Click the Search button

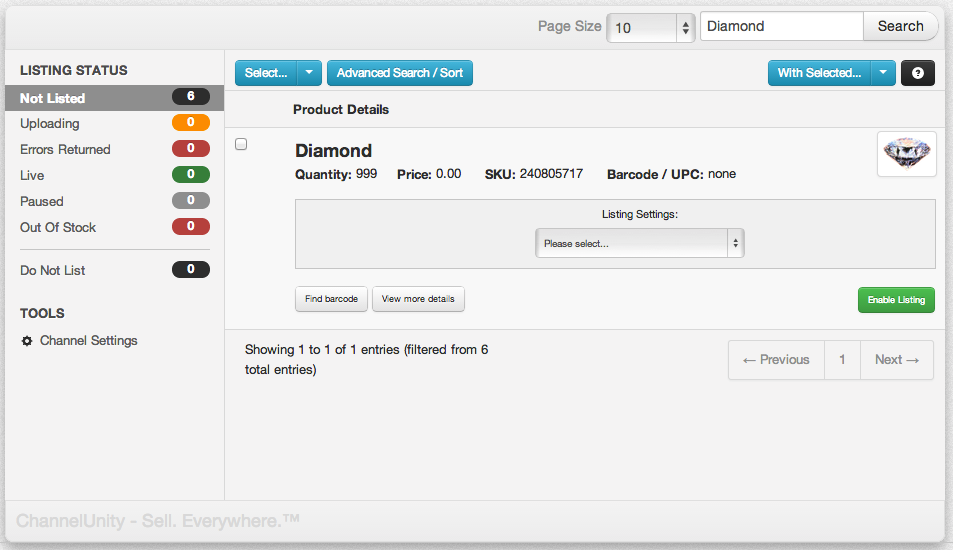click(x=900, y=26)
